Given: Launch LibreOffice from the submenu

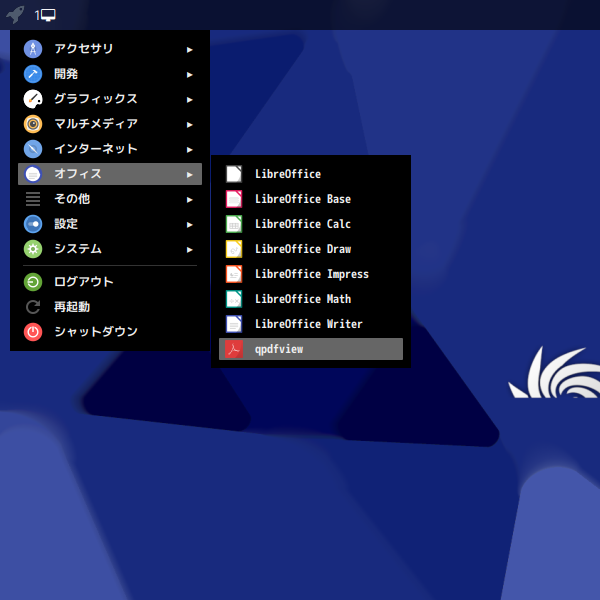Looking at the screenshot, I should (x=311, y=174).
